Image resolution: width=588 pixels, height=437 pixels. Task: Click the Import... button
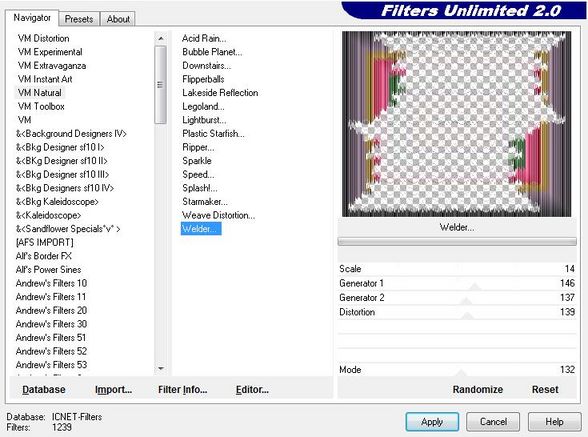[113, 389]
